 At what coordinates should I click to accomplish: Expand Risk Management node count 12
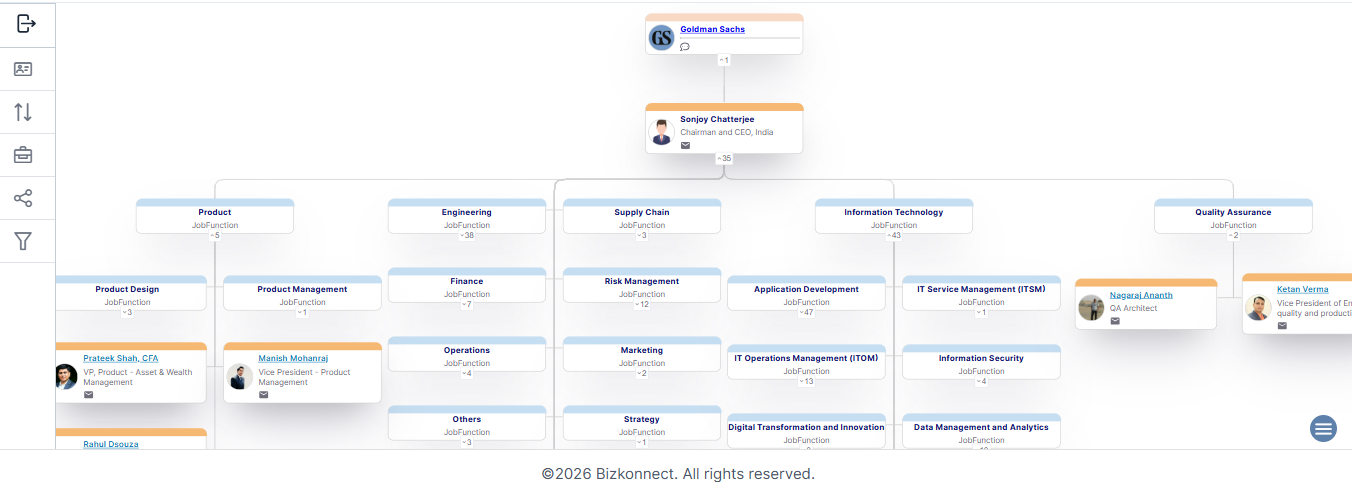point(642,304)
